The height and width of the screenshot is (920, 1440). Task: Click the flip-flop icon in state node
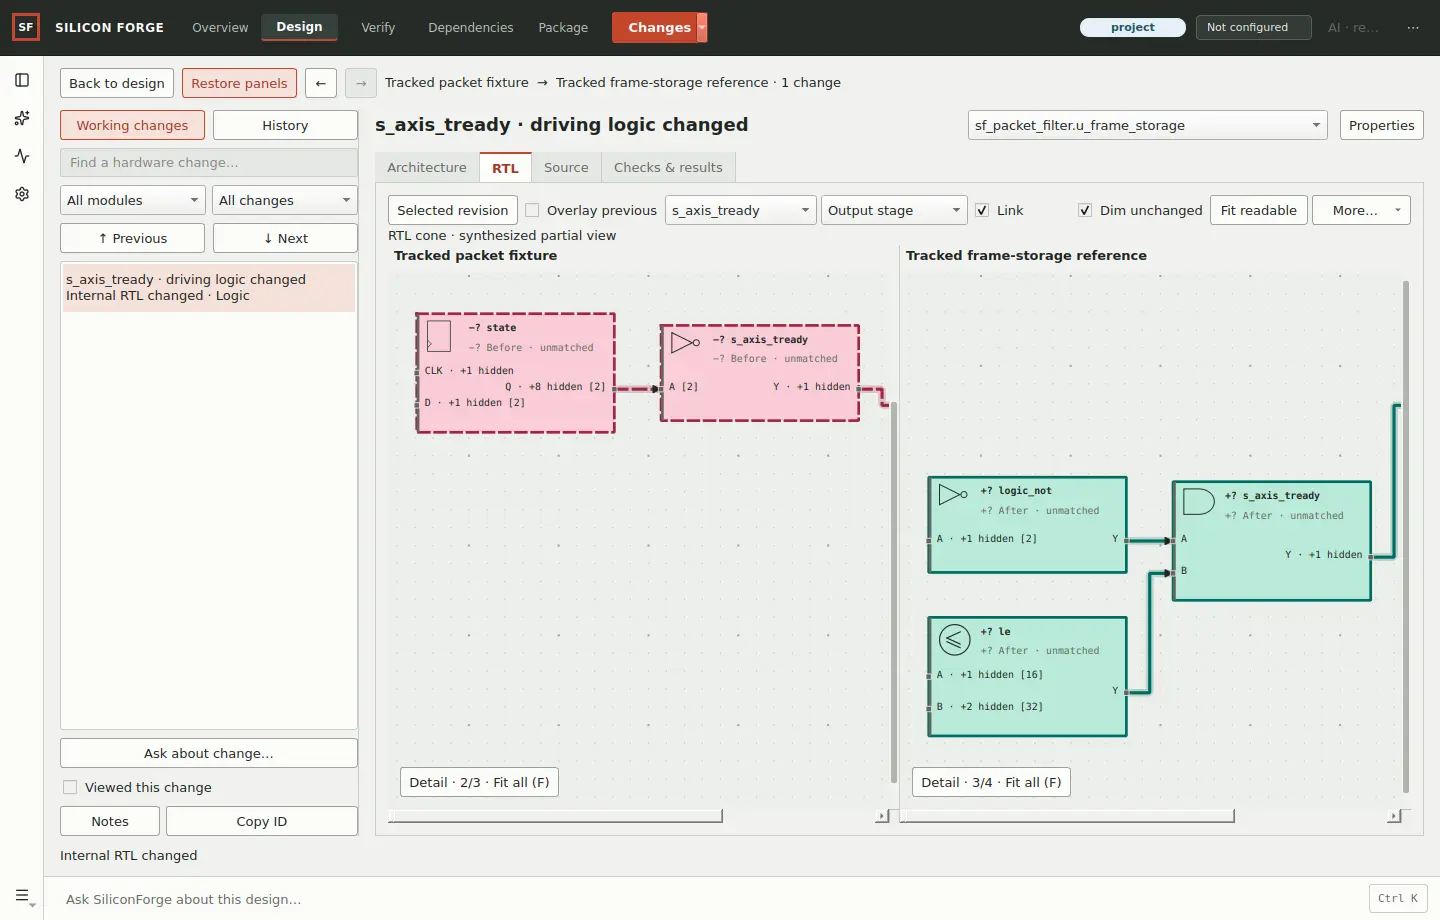pyautogui.click(x=438, y=336)
